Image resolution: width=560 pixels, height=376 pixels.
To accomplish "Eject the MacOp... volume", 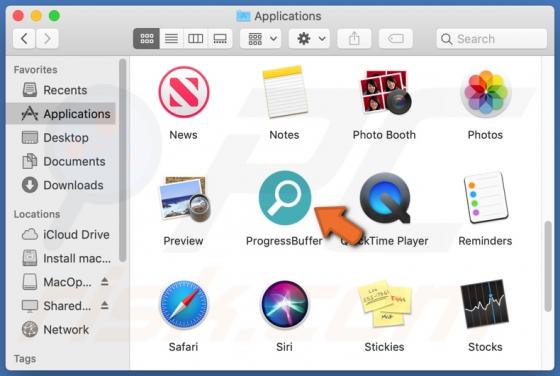I will pos(105,281).
